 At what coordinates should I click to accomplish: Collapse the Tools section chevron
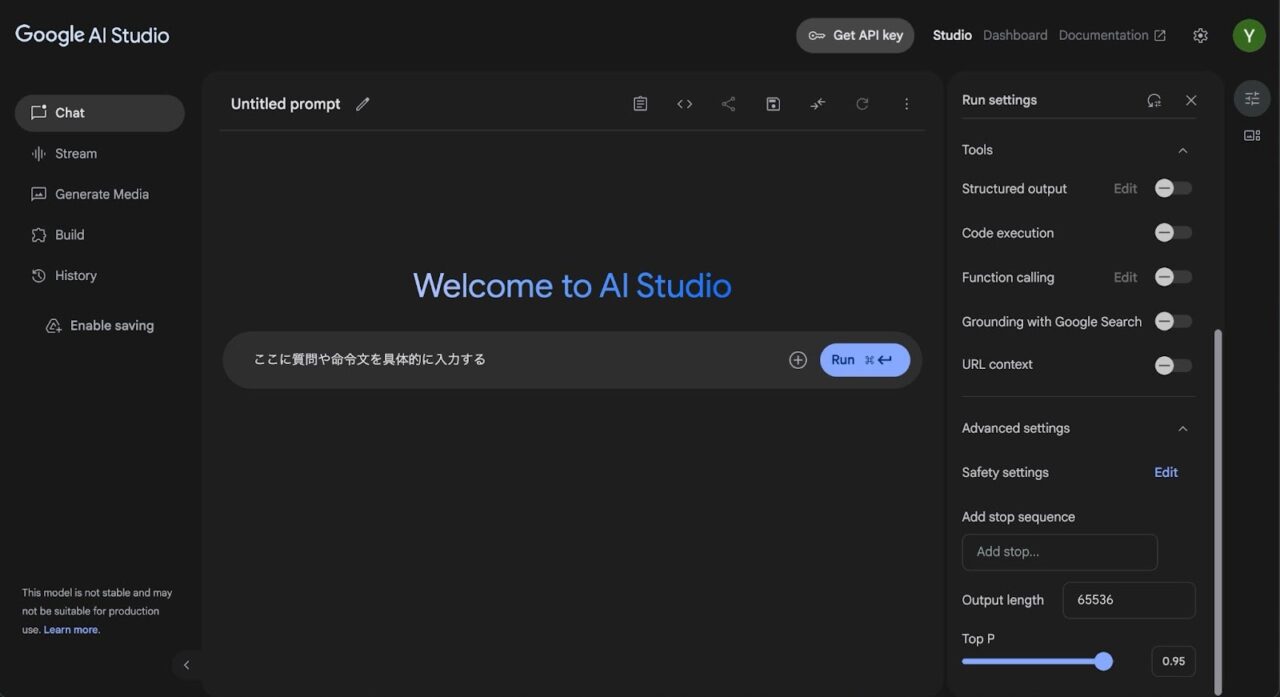click(1183, 150)
